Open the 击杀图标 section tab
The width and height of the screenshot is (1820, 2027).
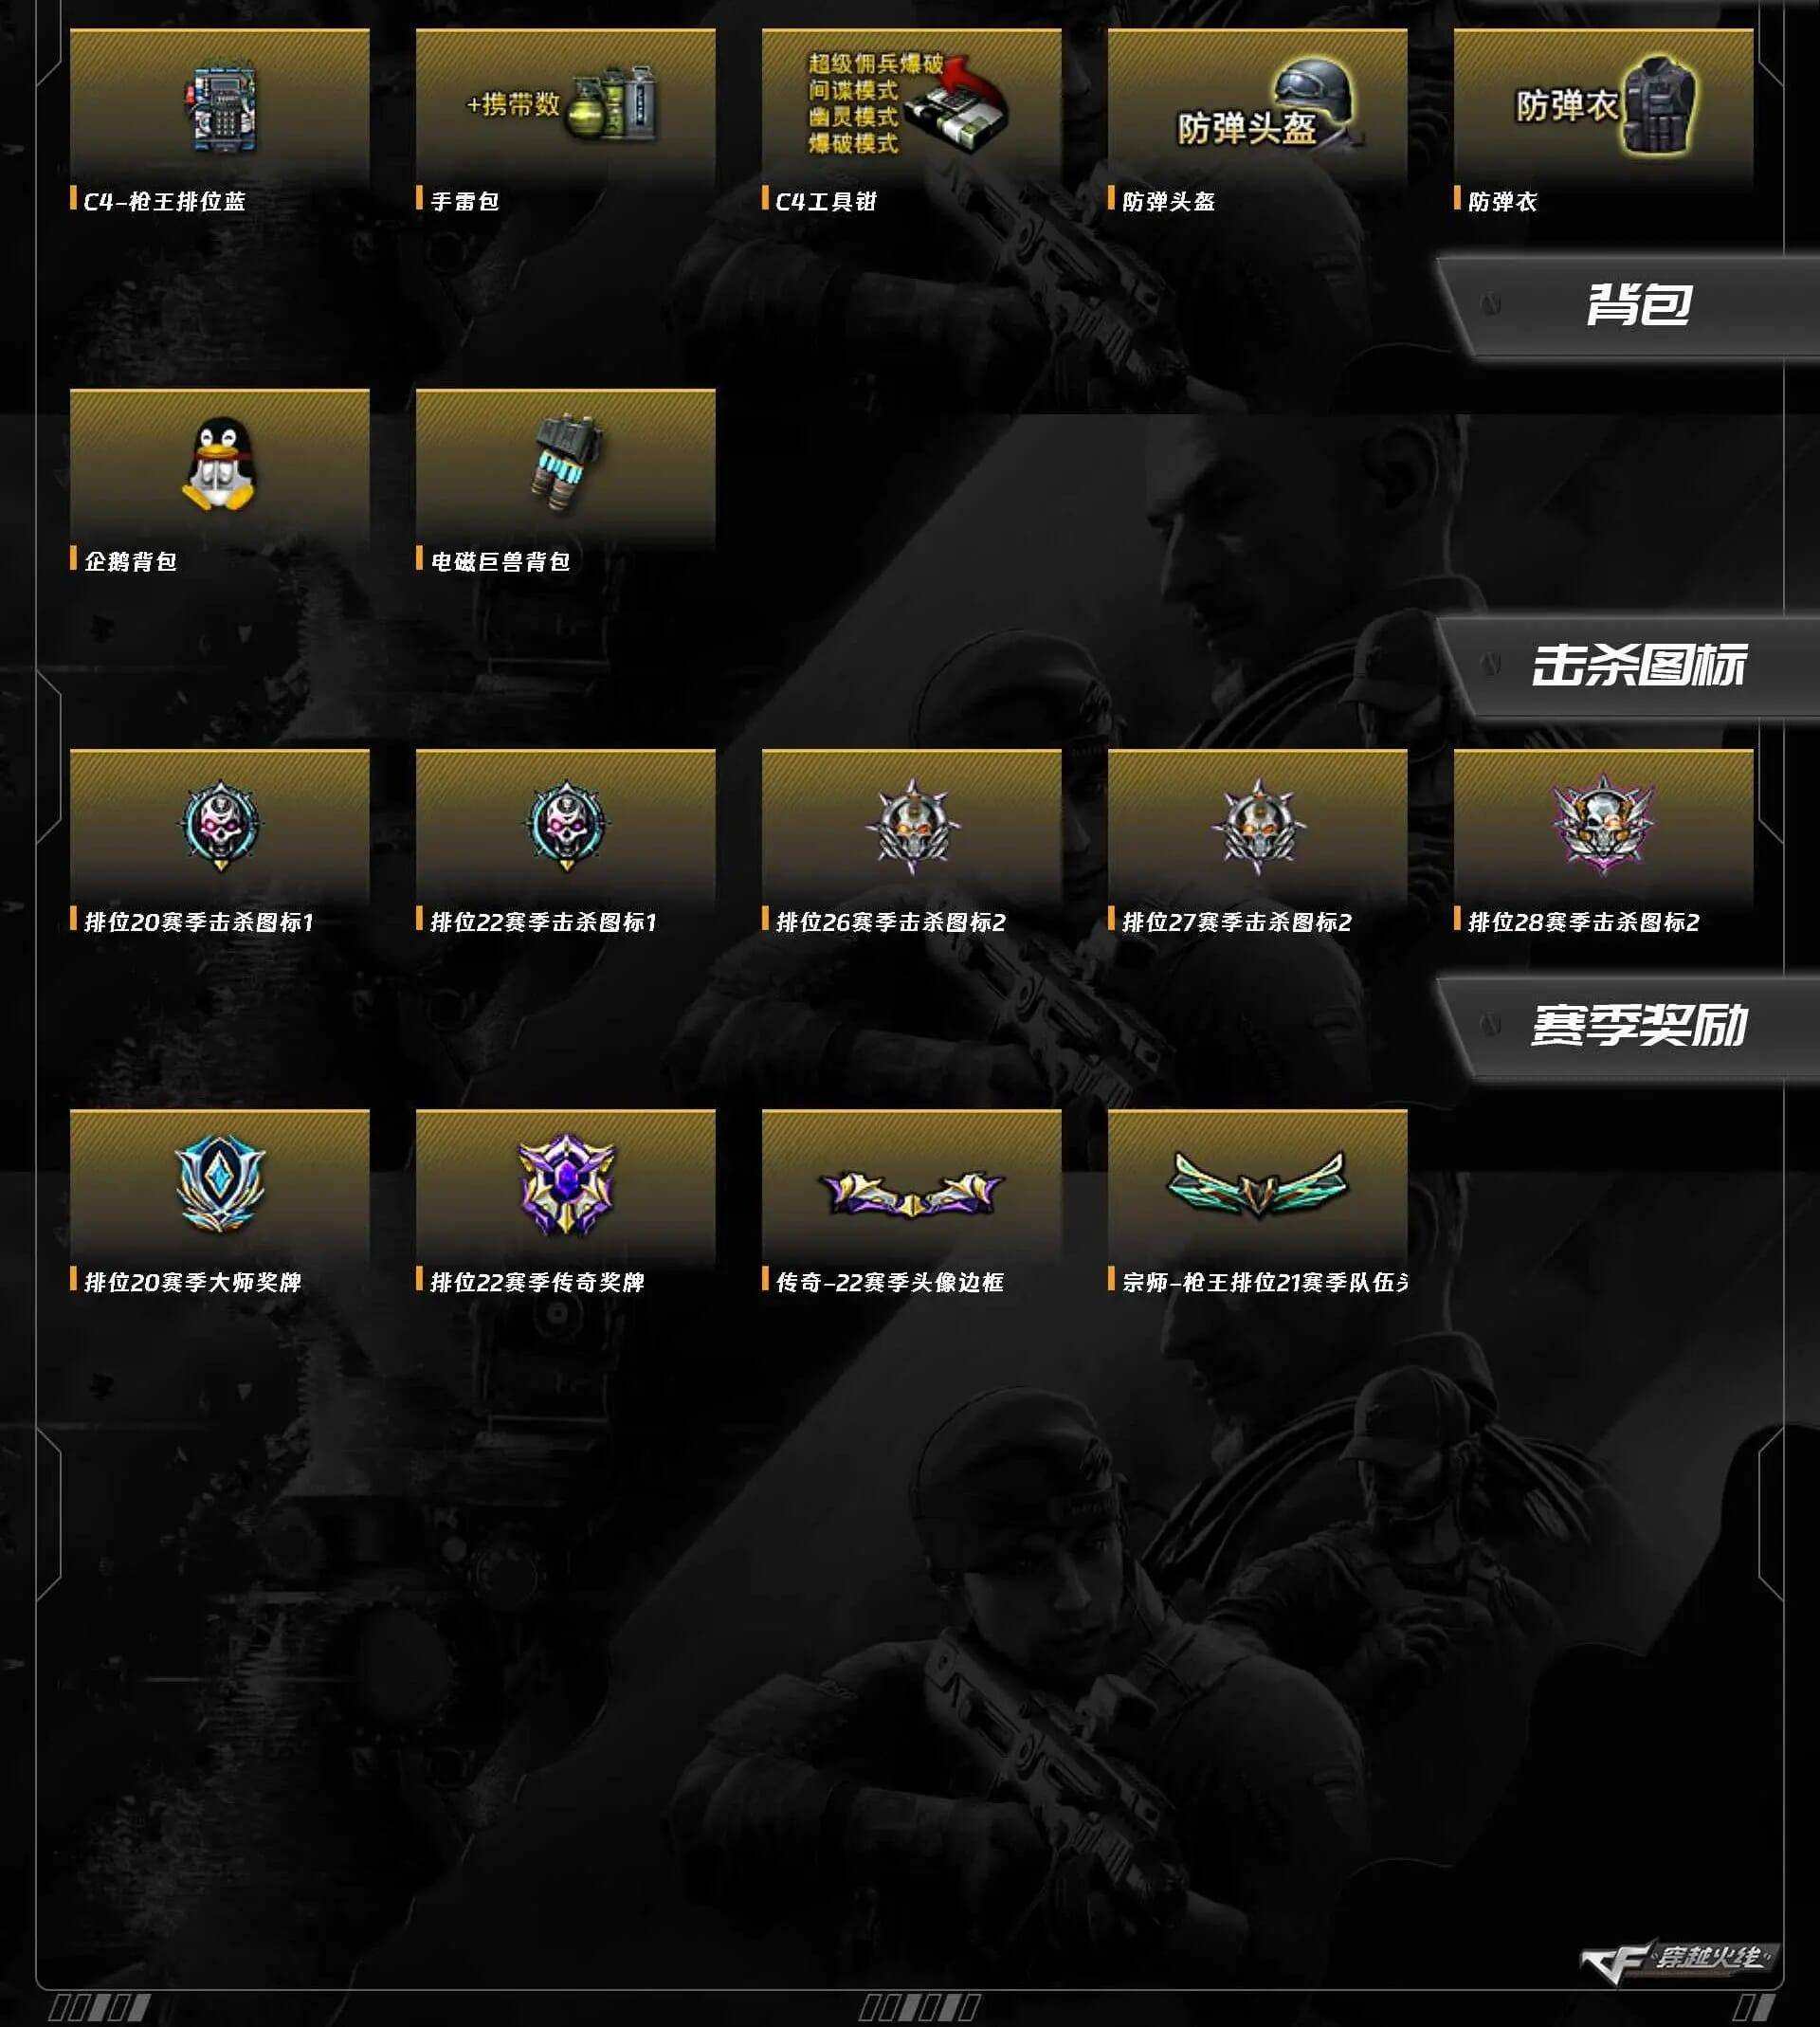tap(1628, 666)
